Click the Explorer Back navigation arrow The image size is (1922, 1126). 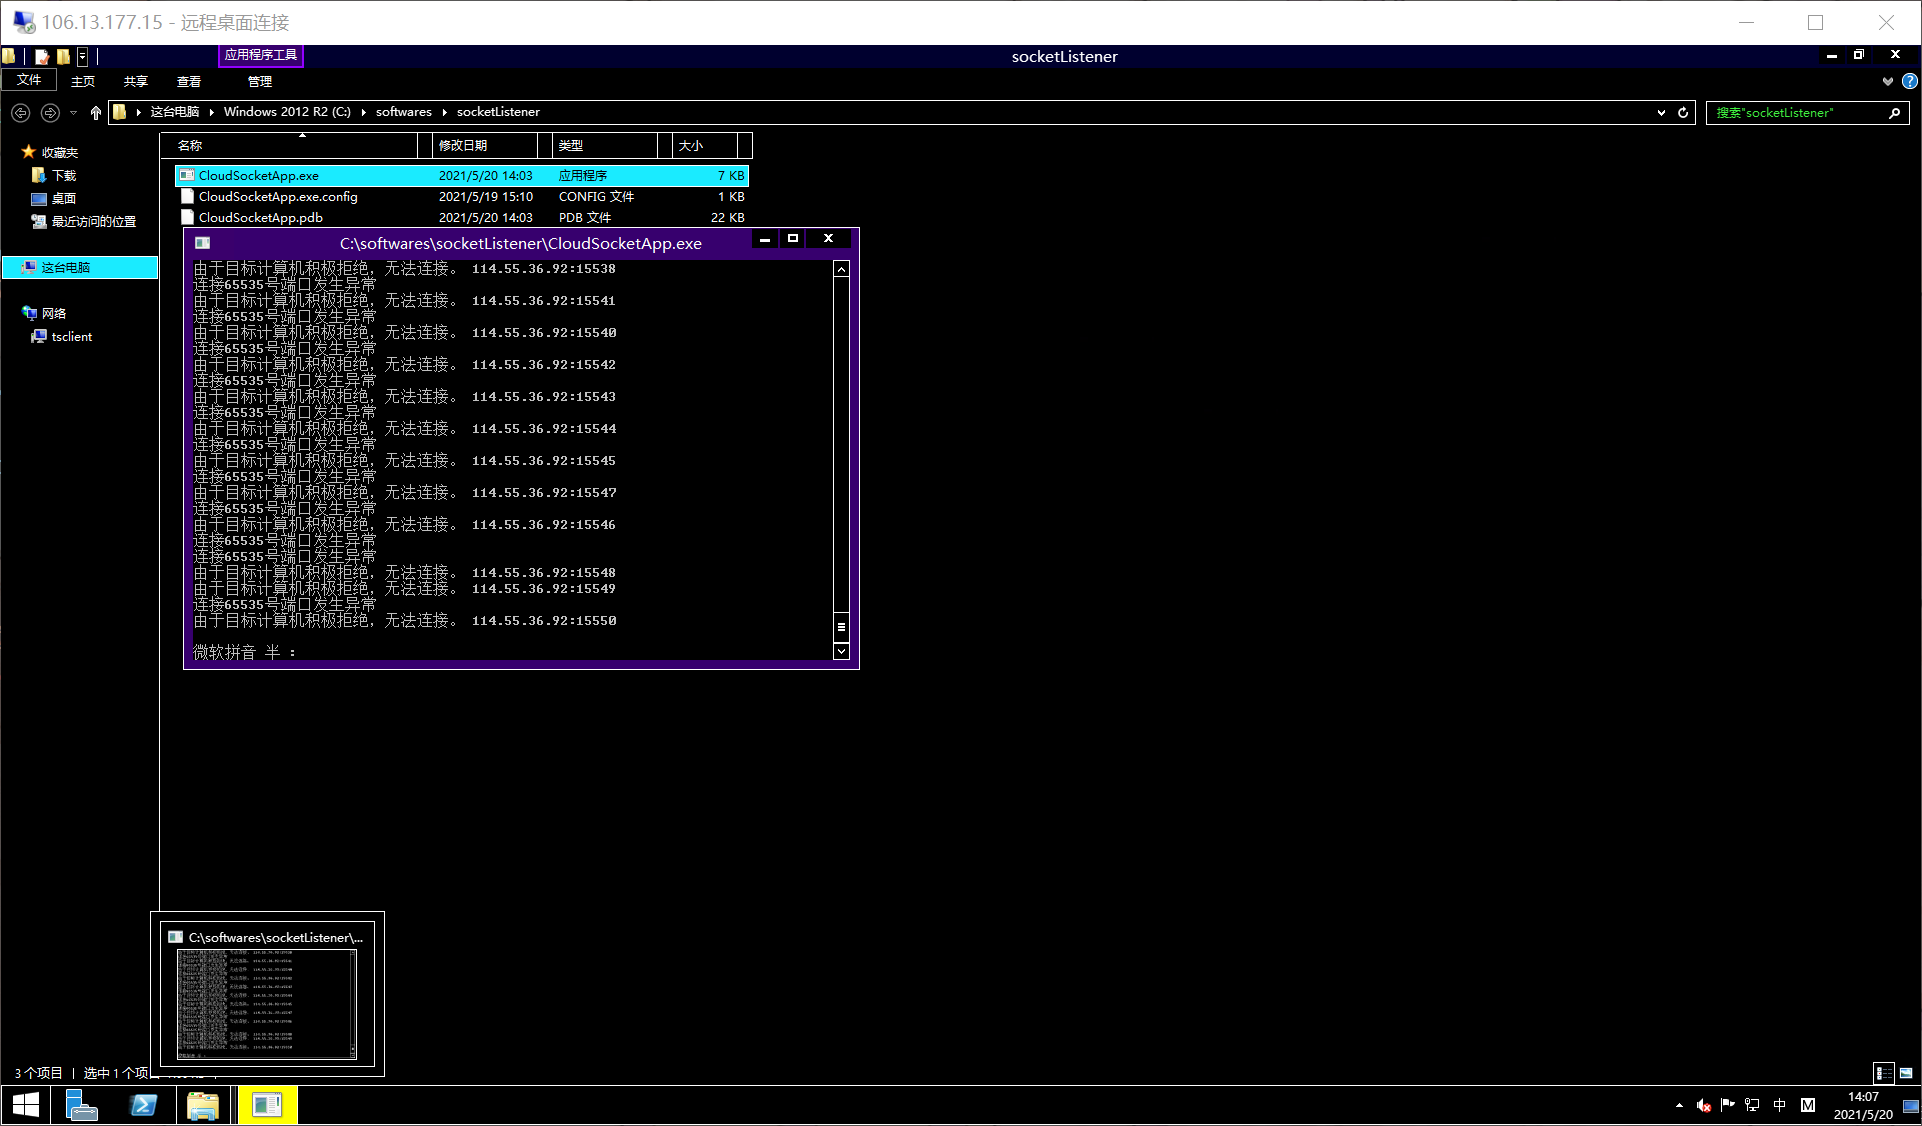click(x=20, y=113)
